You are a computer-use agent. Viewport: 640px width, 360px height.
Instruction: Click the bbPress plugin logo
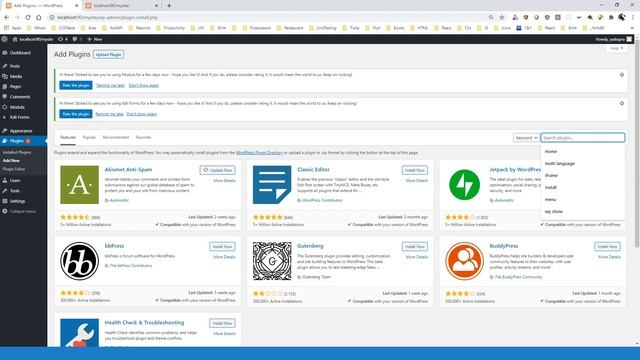point(80,261)
